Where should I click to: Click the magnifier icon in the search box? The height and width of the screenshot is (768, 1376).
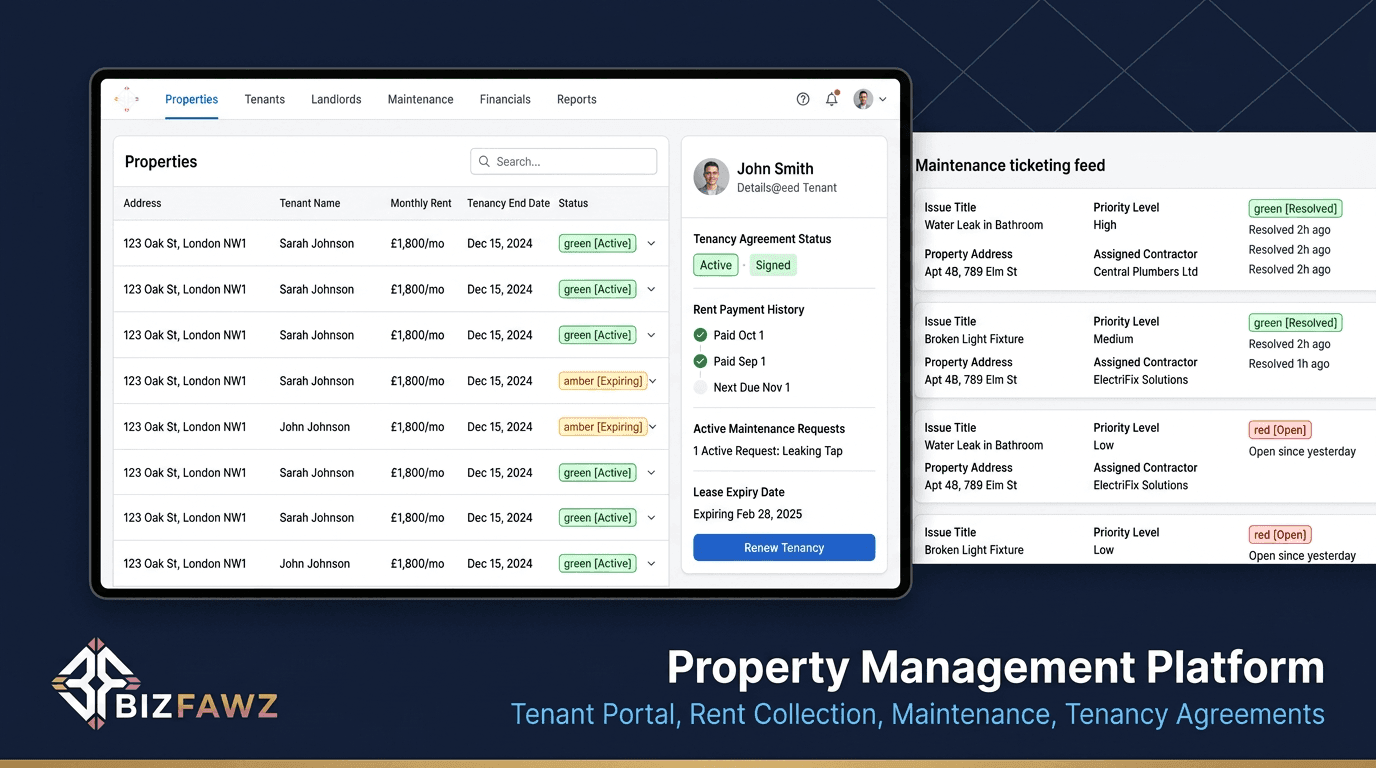click(x=485, y=161)
